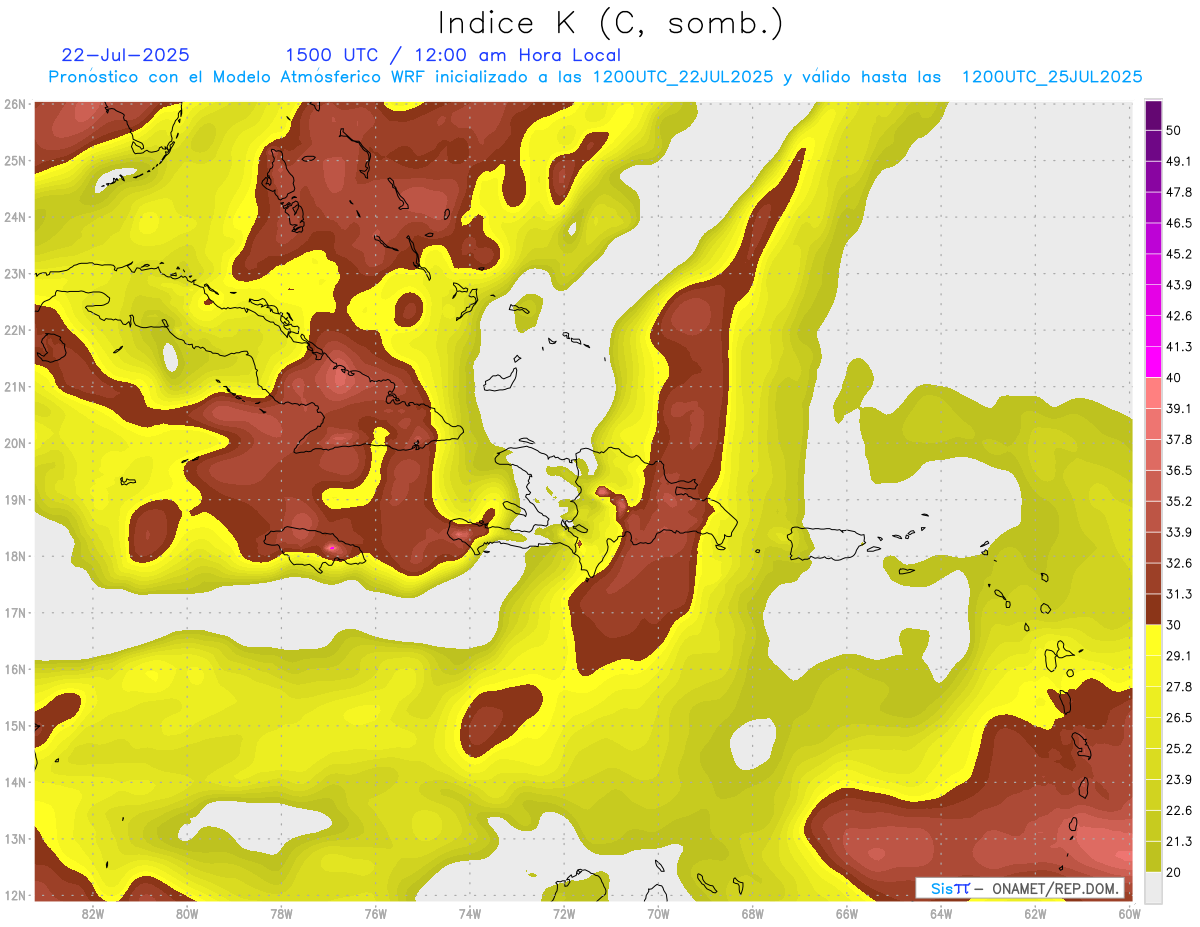Select the 22N latitude label

(15, 330)
